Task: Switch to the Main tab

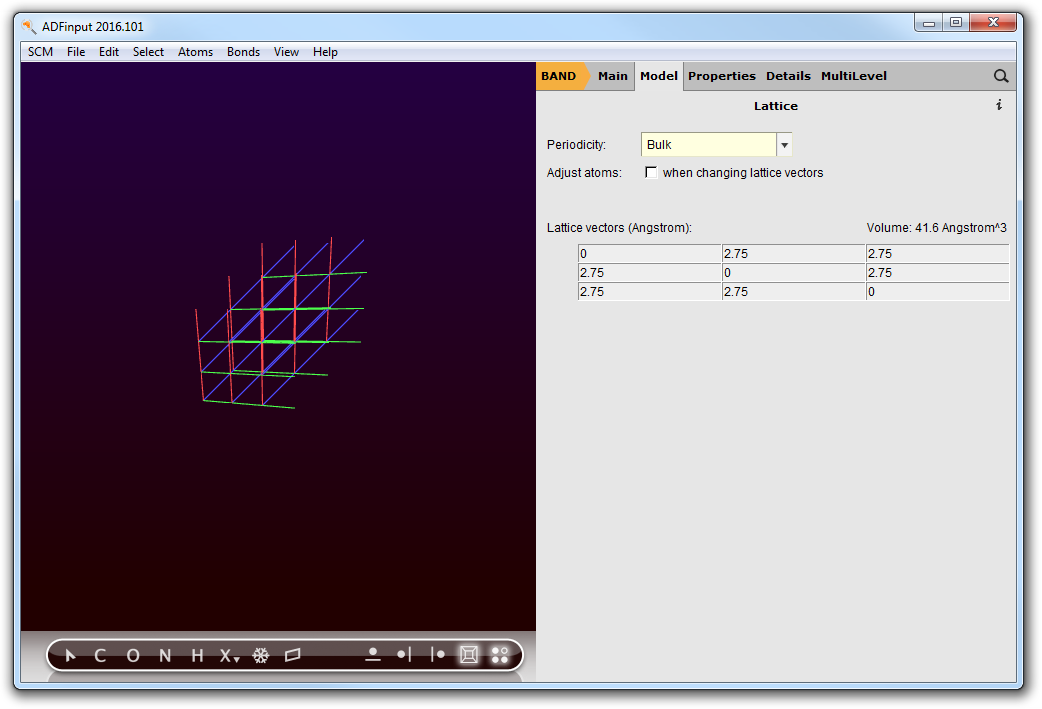Action: pyautogui.click(x=613, y=76)
